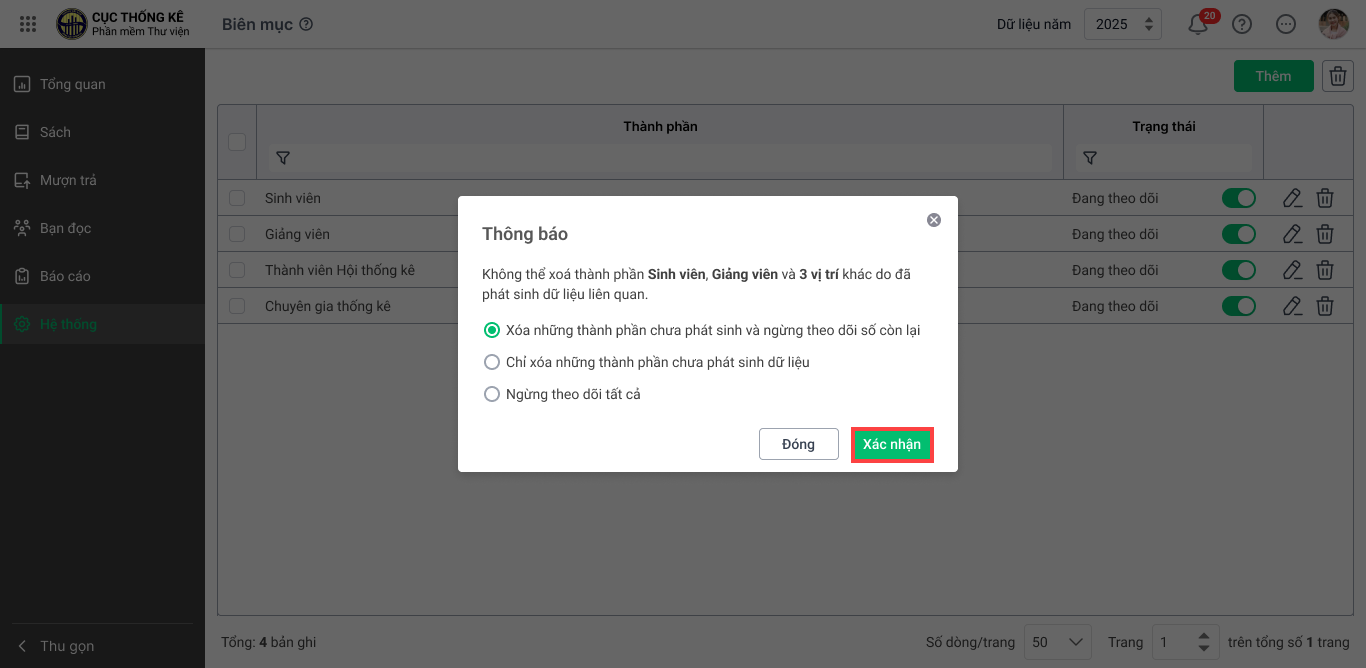The image size is (1366, 668).
Task: Open the more options ellipsis icon
Action: 1287,25
